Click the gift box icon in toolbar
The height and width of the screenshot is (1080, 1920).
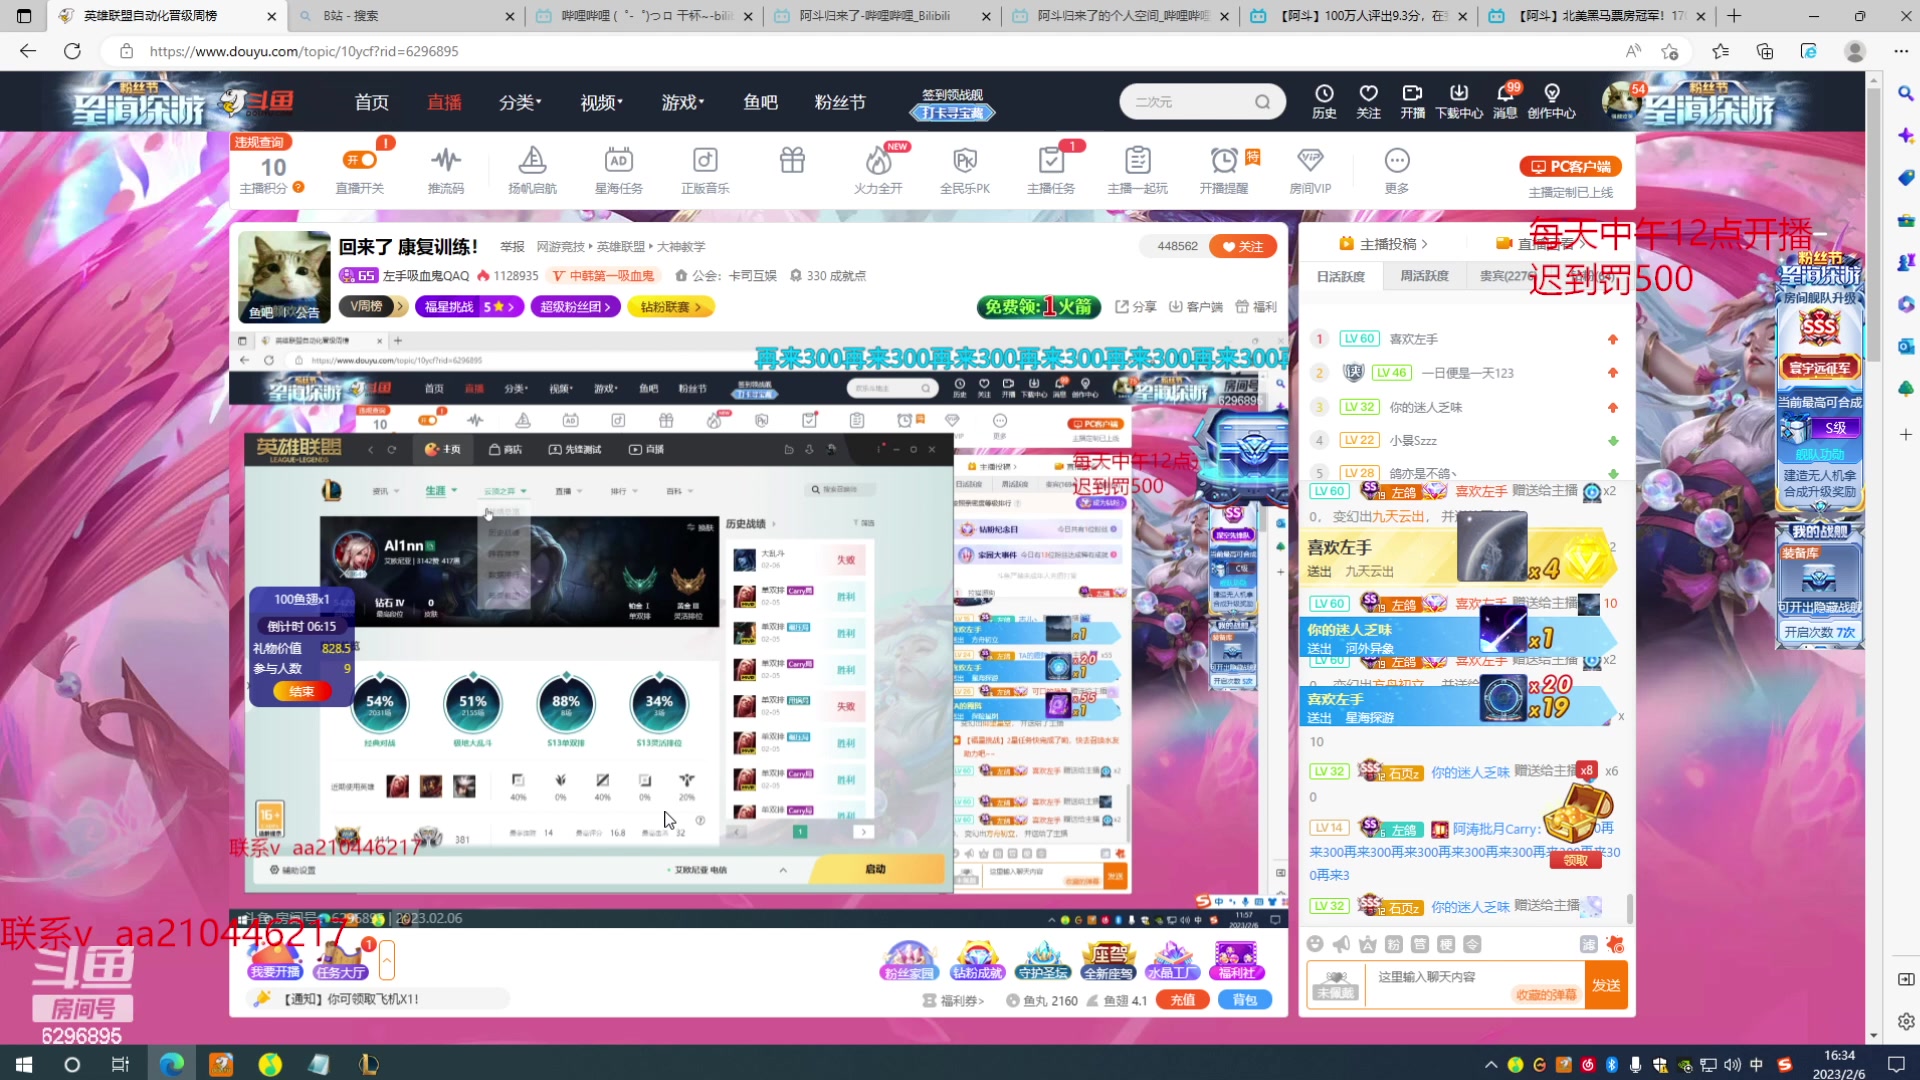(x=792, y=160)
